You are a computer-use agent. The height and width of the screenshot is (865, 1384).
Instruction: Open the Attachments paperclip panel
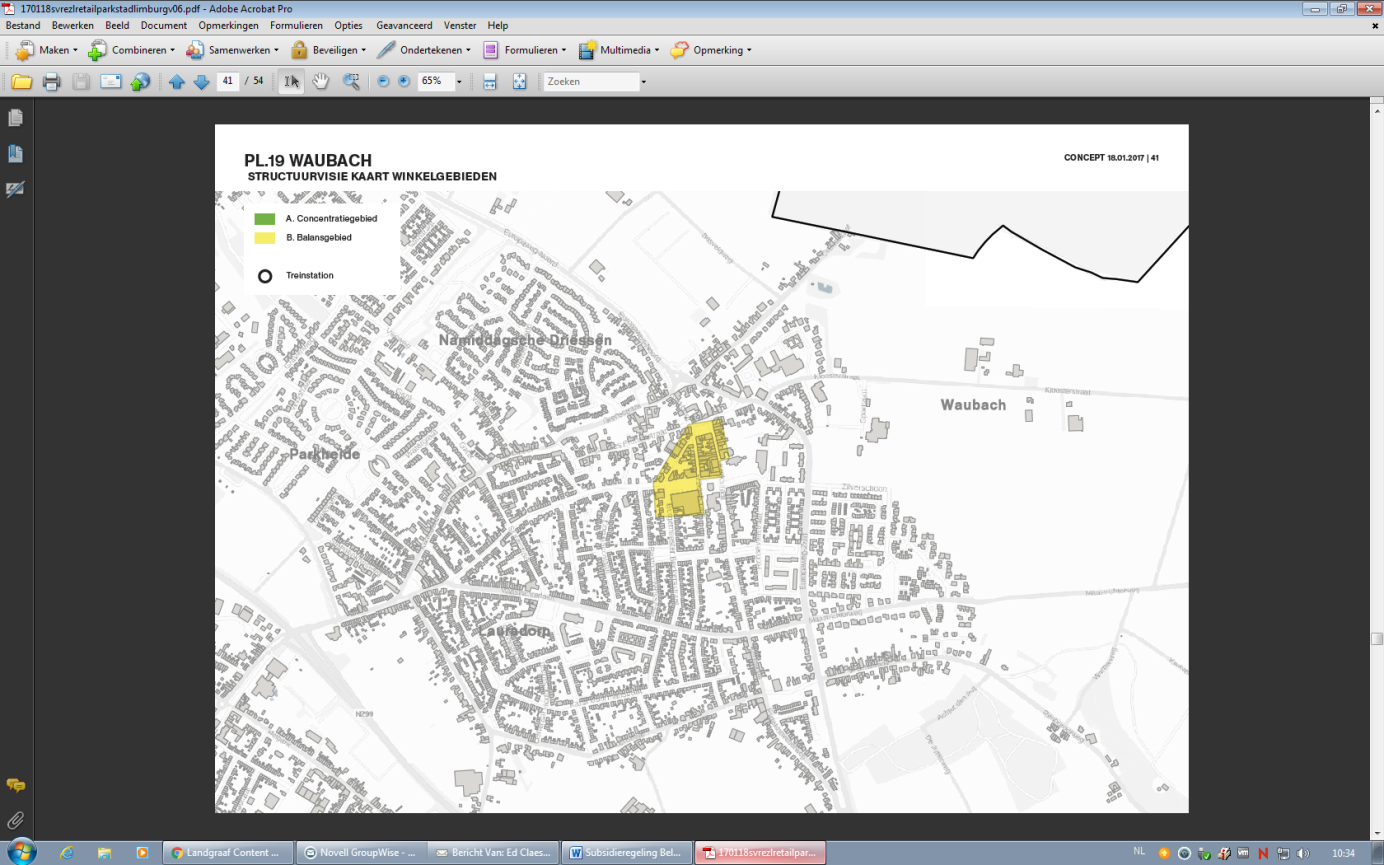point(15,820)
